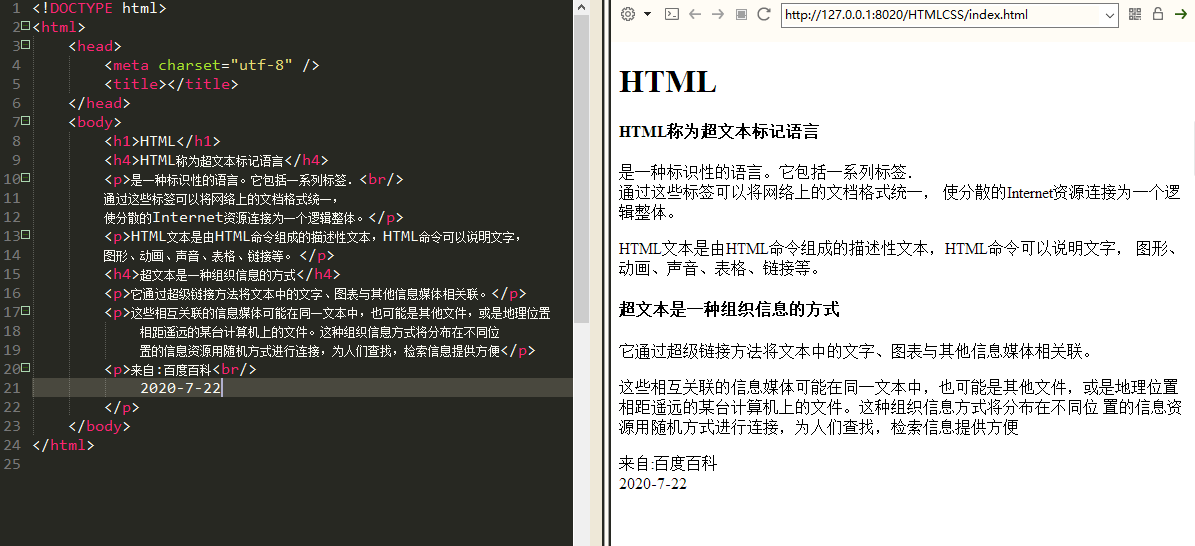Click '来自:百度百科' text in the preview

tap(668, 464)
